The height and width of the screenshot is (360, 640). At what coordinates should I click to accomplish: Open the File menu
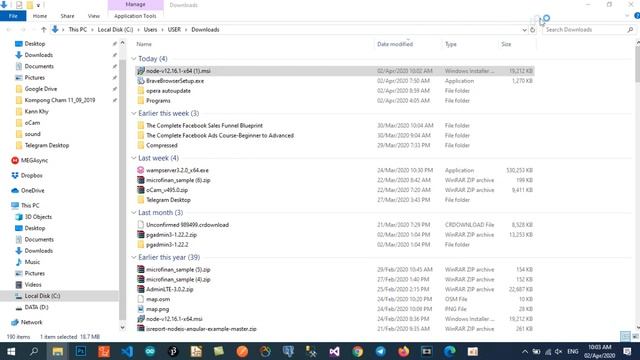tap(13, 16)
